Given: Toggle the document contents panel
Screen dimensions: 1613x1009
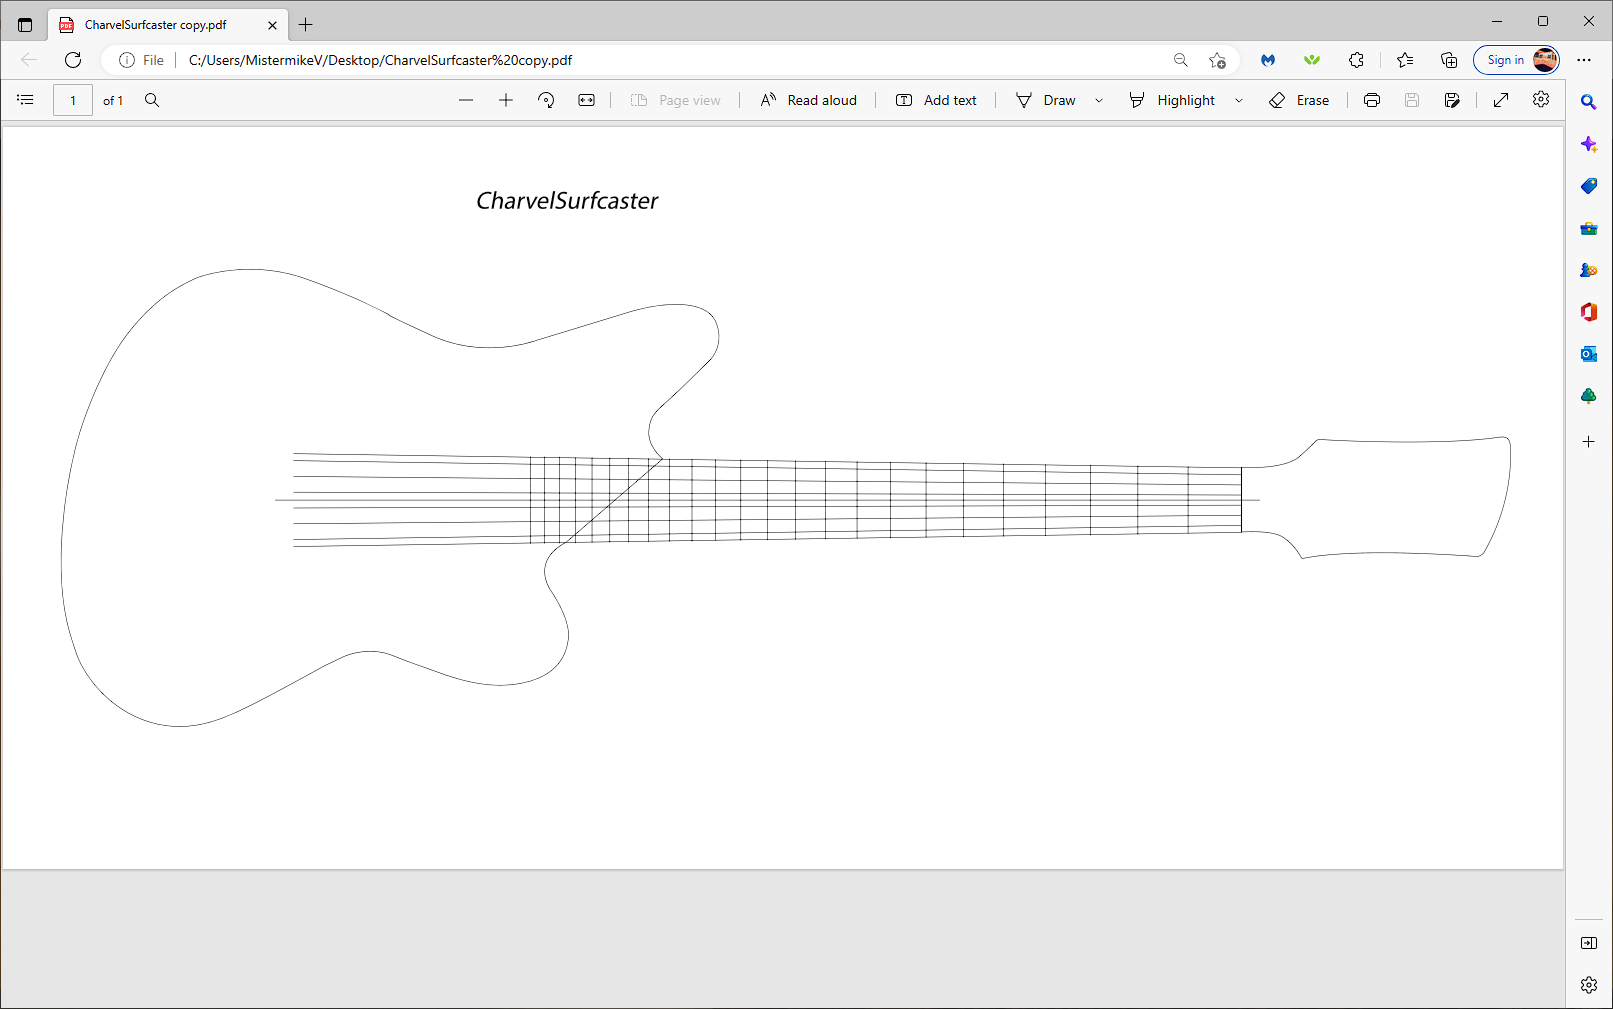Looking at the screenshot, I should click(x=25, y=100).
